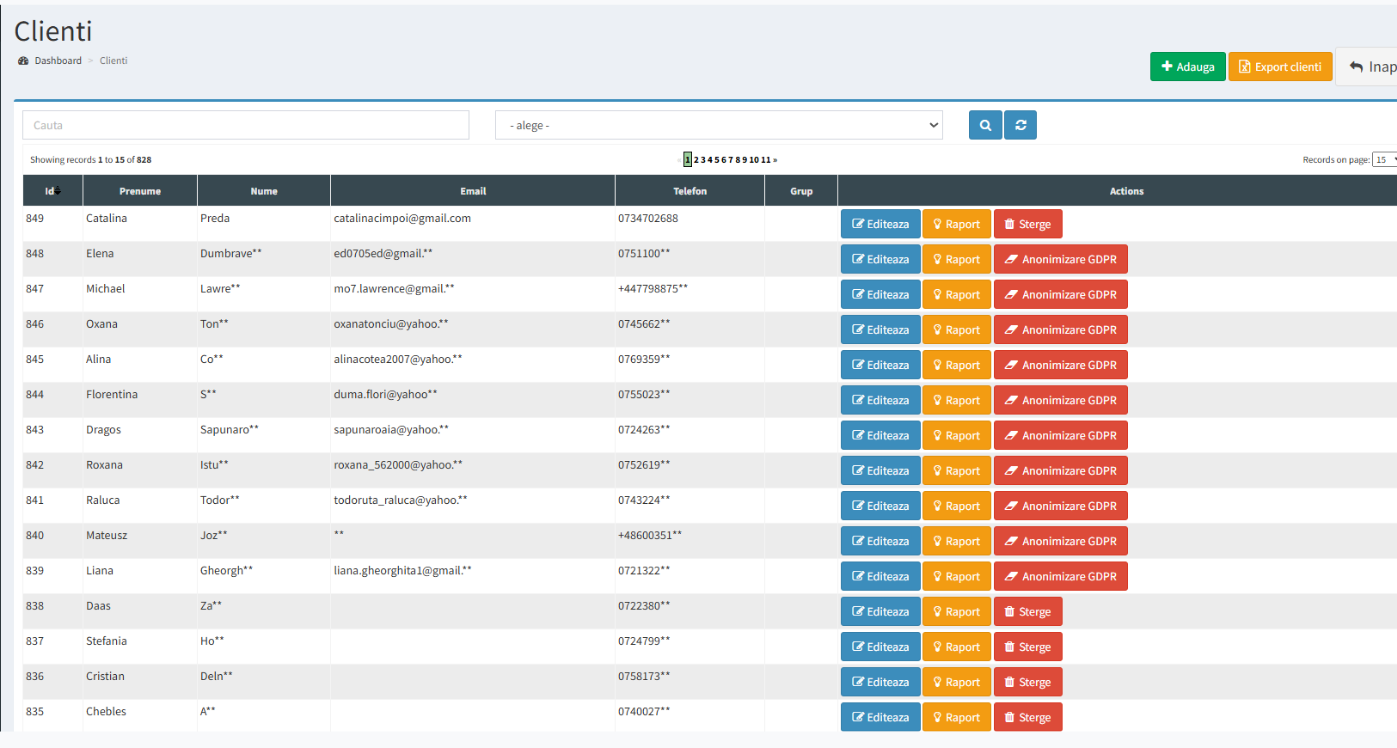Open the Records on page dropdown
The width and height of the screenshot is (1397, 748).
point(1385,160)
